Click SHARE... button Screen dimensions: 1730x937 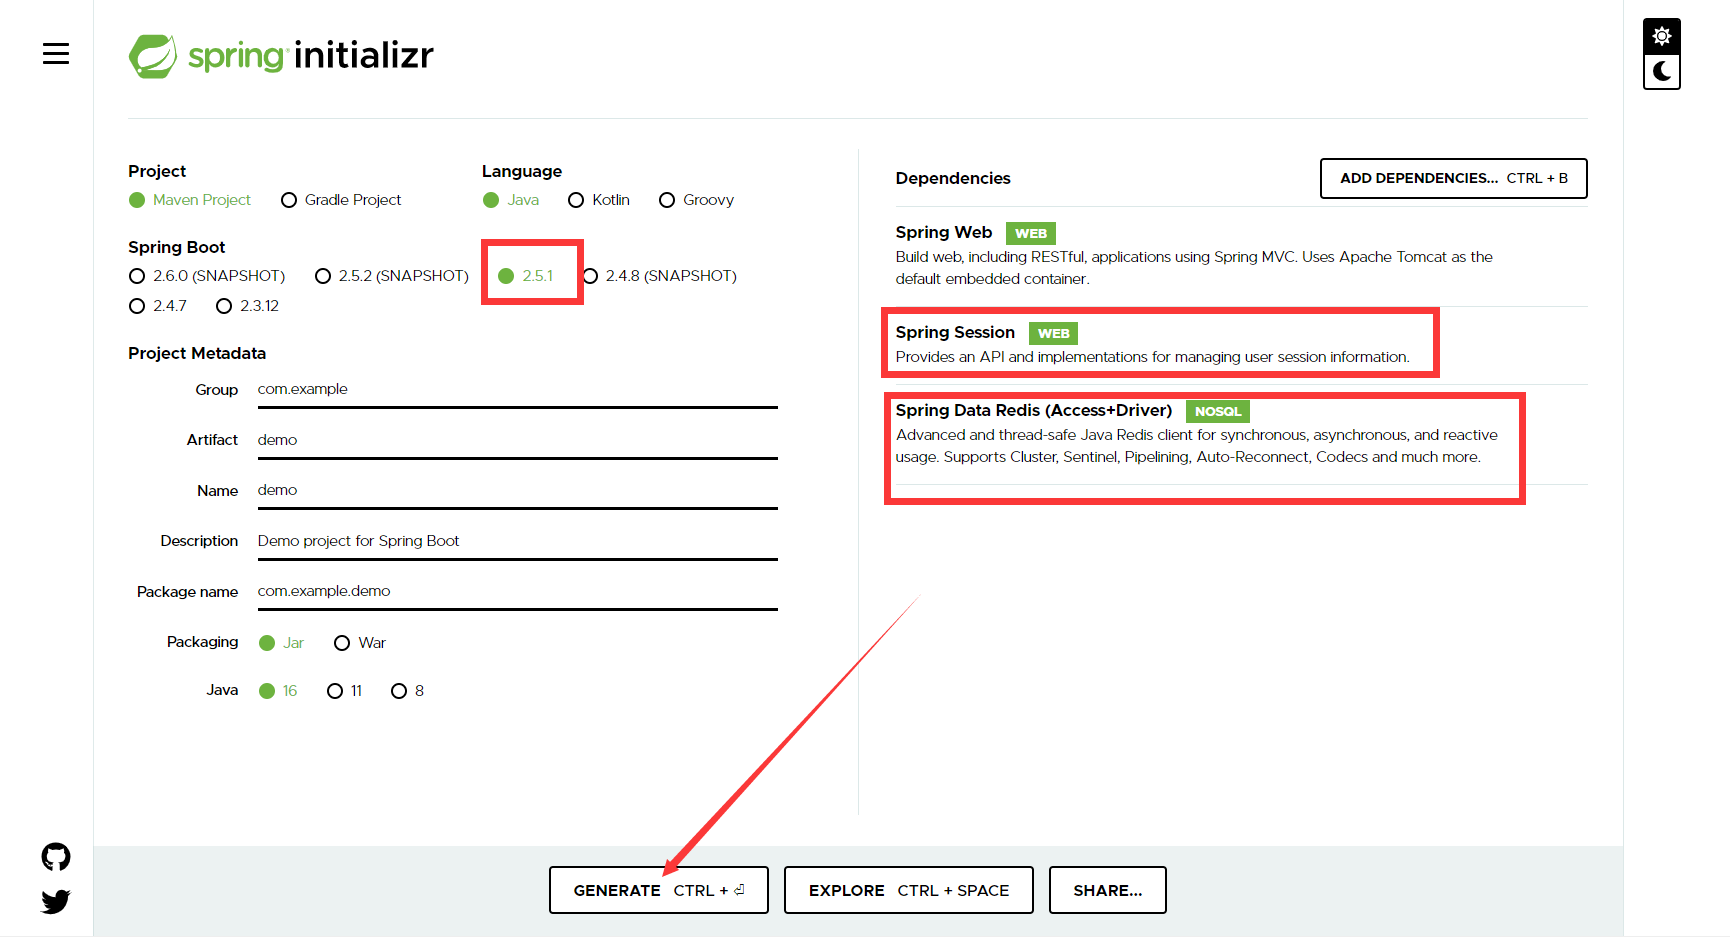pos(1108,890)
